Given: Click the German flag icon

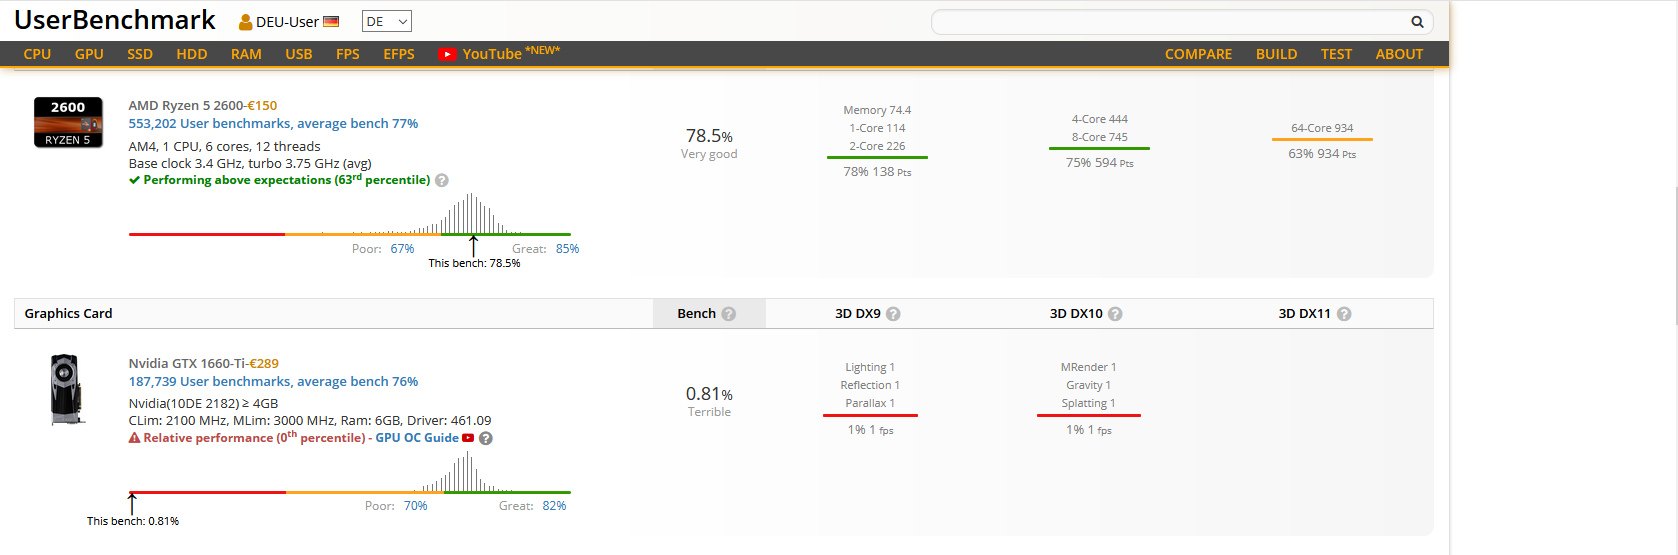Looking at the screenshot, I should (x=331, y=21).
